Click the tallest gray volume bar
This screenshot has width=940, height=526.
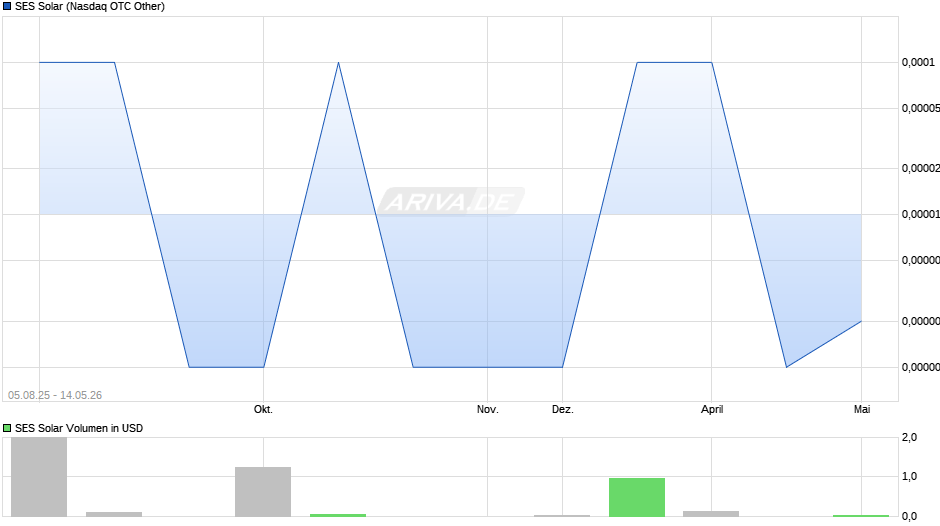39,477
